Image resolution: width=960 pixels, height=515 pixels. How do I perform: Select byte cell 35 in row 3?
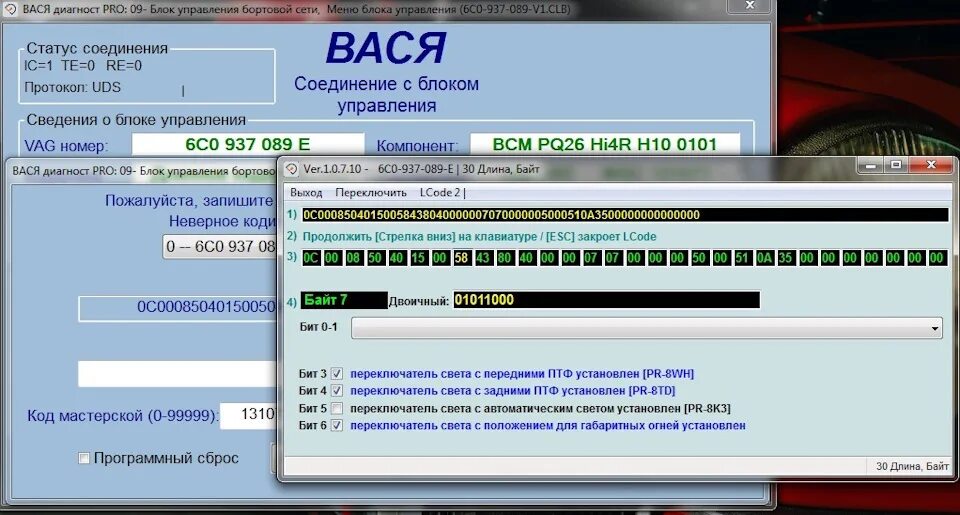click(x=786, y=258)
